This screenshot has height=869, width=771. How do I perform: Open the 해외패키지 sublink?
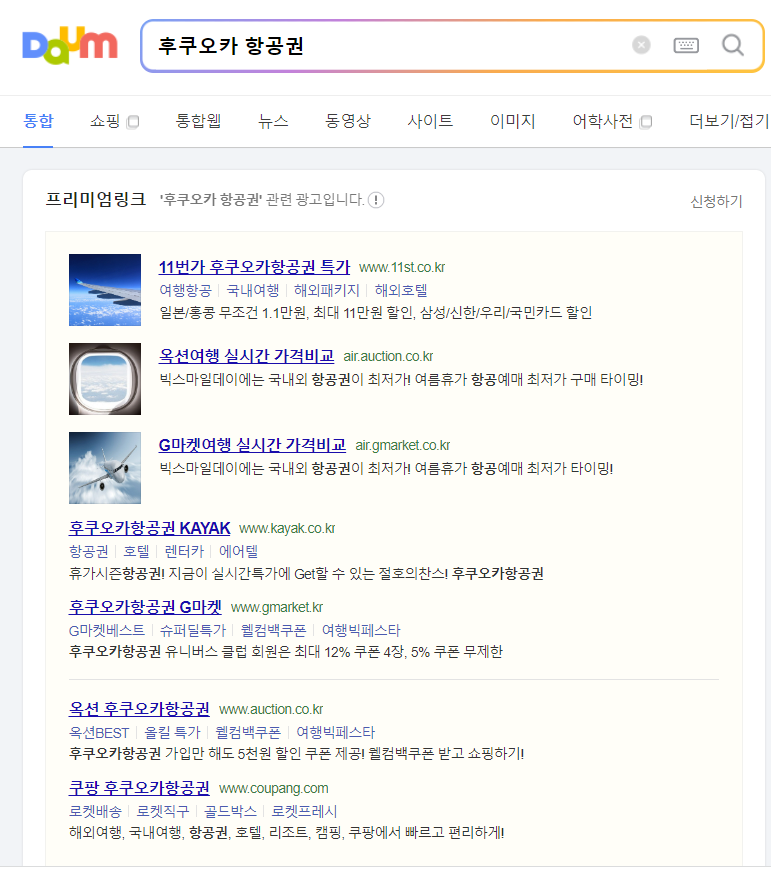(327, 290)
